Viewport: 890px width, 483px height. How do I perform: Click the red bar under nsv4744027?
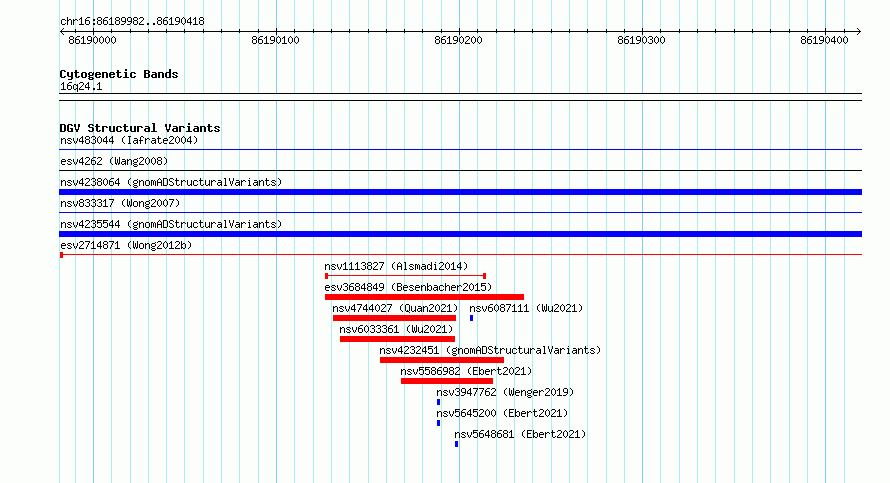[x=394, y=318]
